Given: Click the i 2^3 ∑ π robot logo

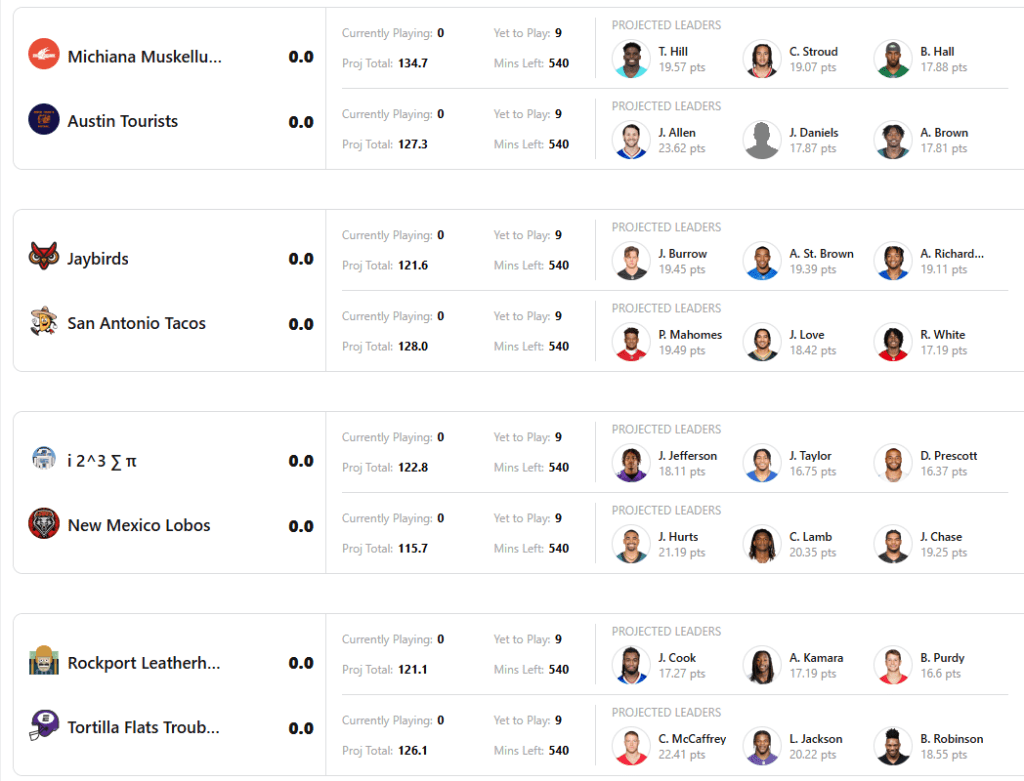Looking at the screenshot, I should click(x=44, y=459).
